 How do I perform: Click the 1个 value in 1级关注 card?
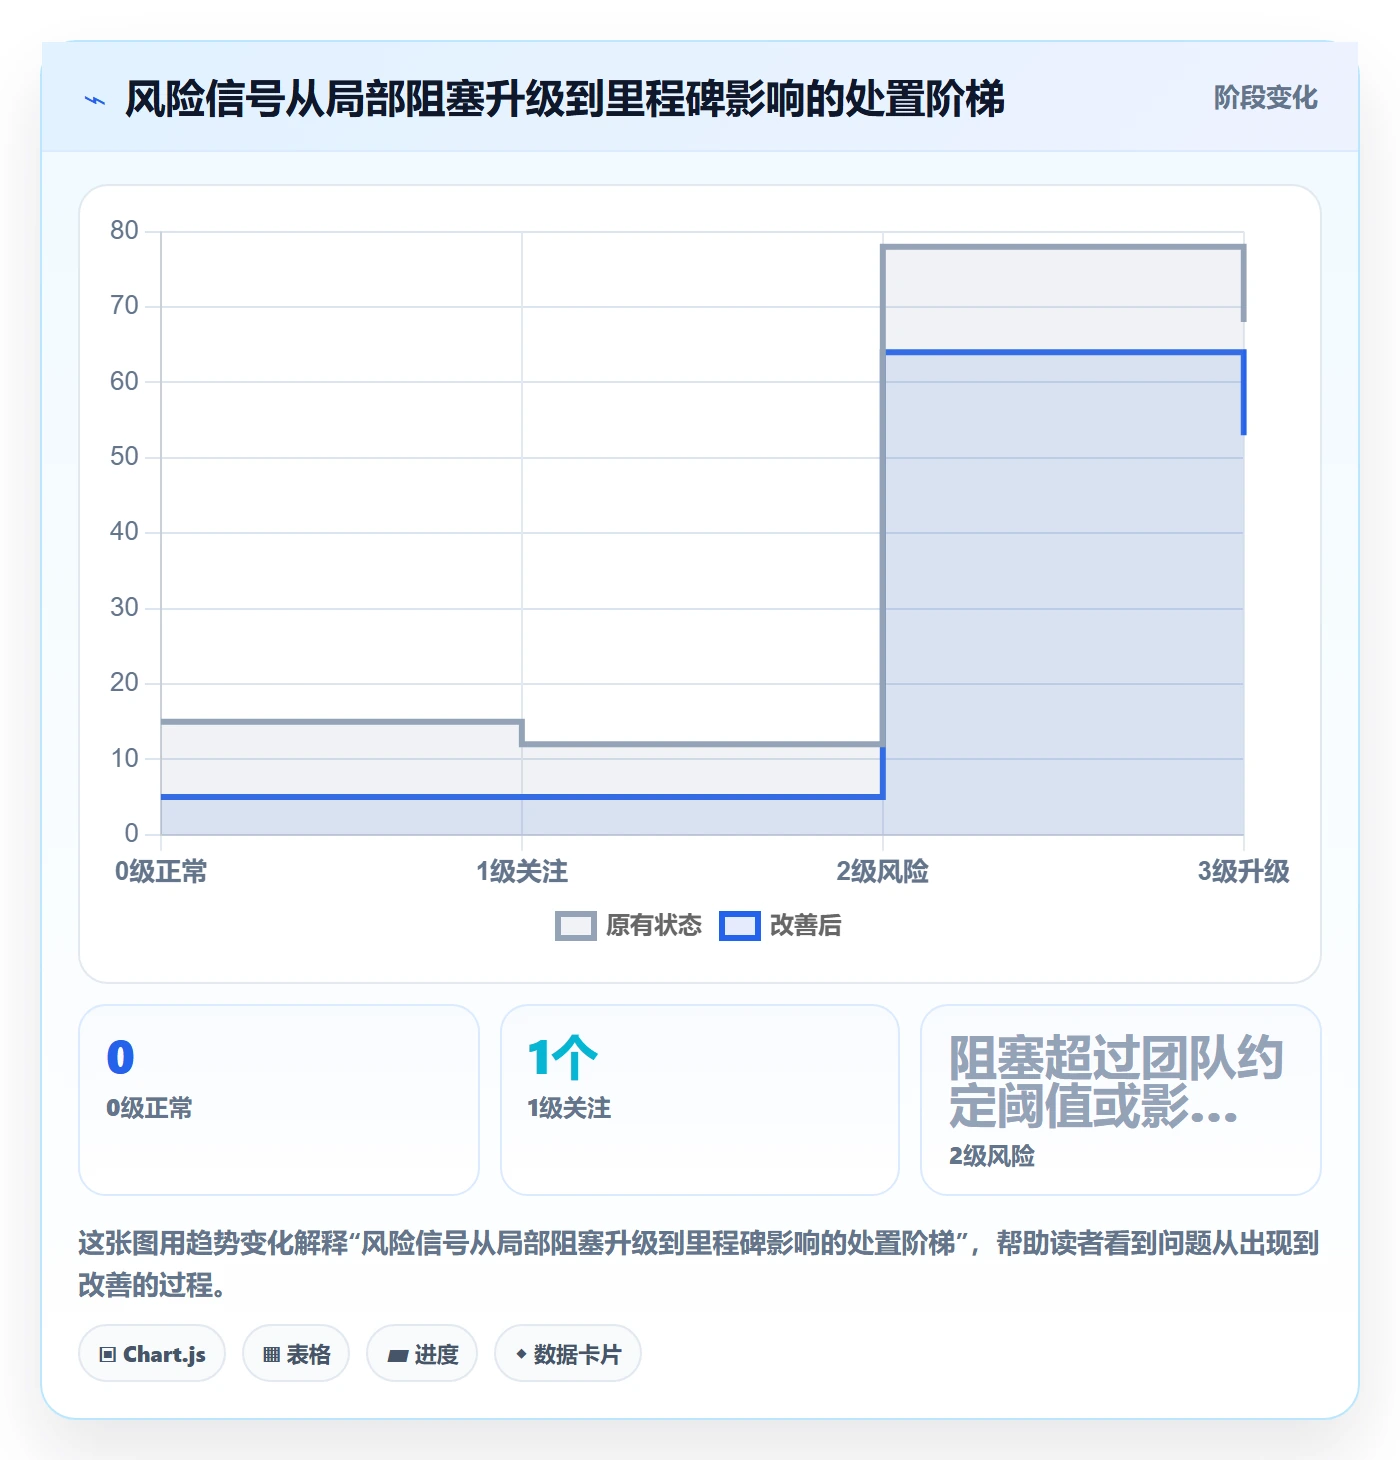(x=562, y=1058)
